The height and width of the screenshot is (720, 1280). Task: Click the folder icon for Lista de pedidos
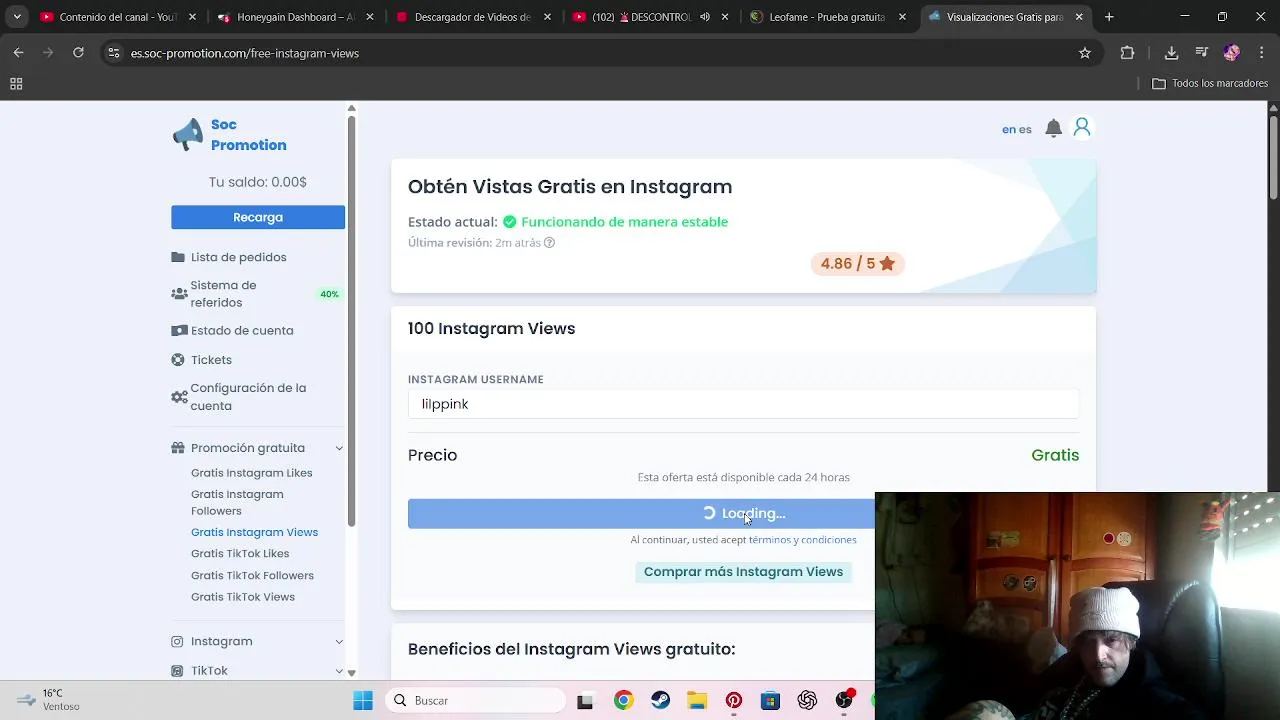[178, 257]
